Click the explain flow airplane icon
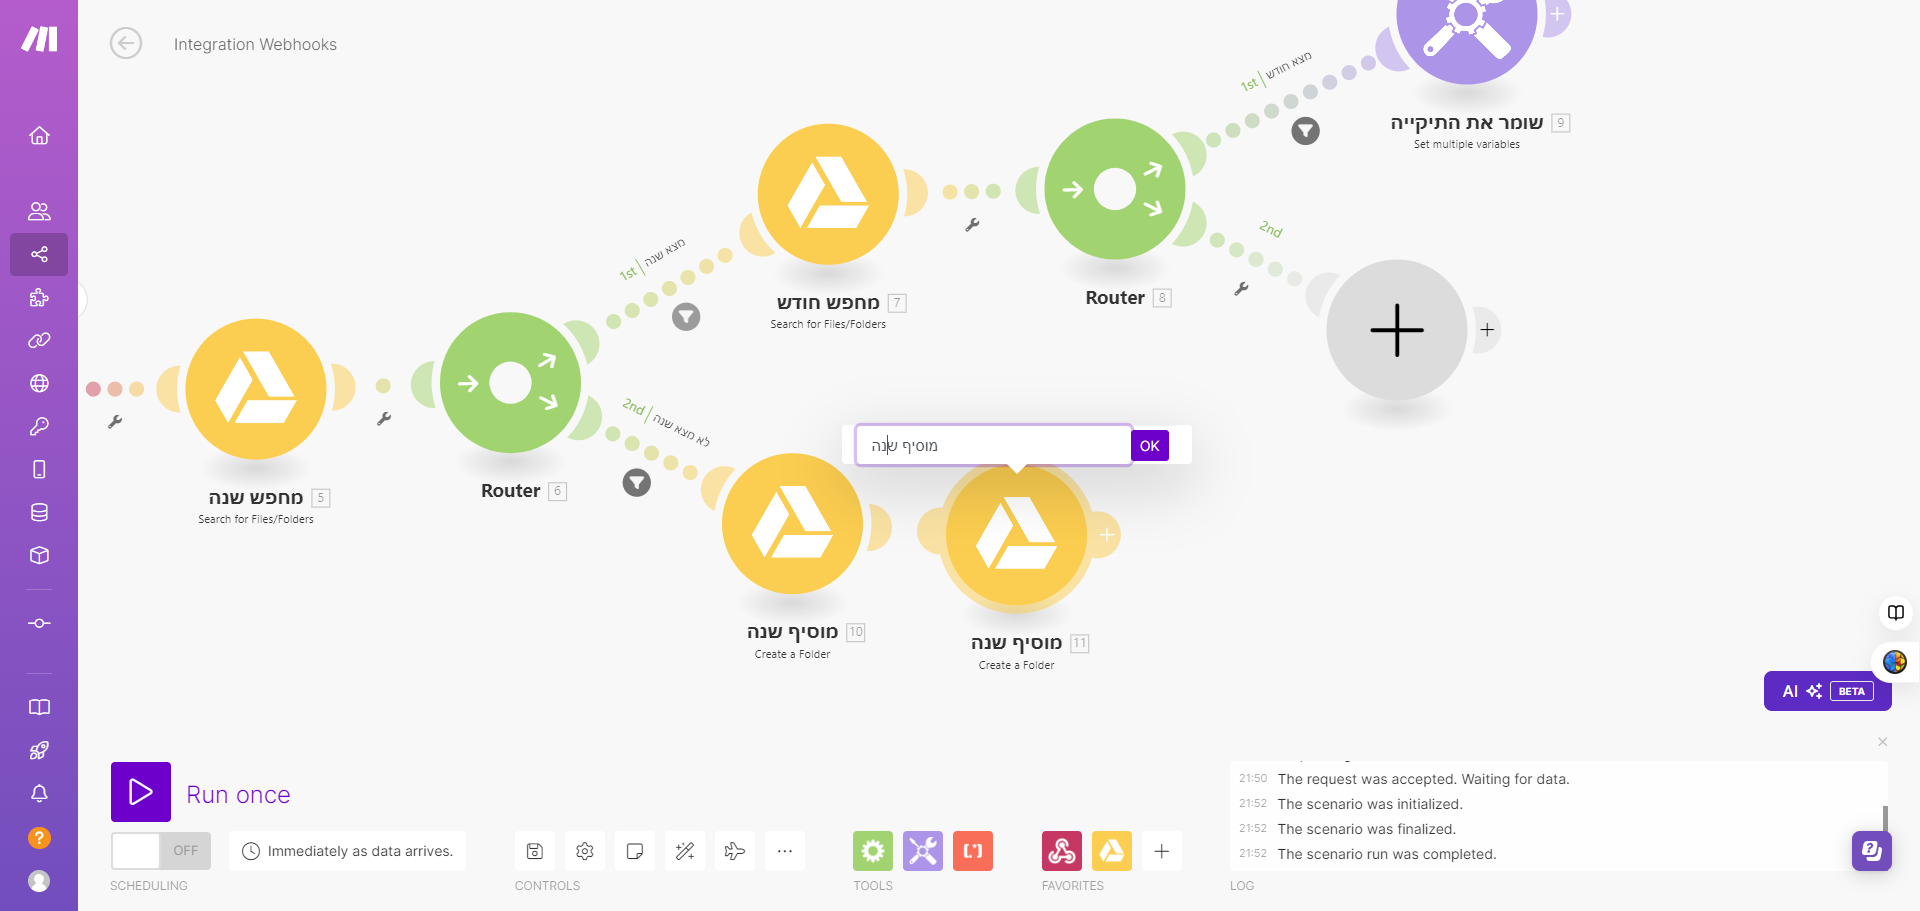 coord(735,851)
